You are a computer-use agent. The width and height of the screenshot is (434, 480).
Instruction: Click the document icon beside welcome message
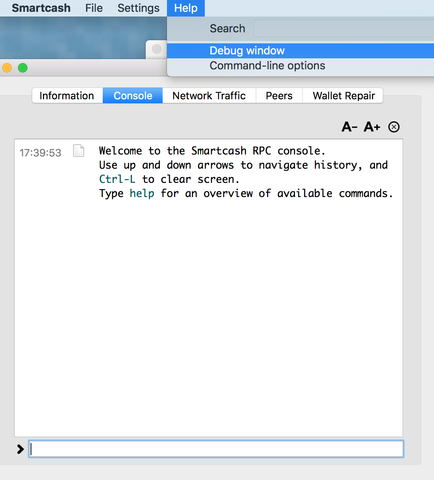point(79,151)
